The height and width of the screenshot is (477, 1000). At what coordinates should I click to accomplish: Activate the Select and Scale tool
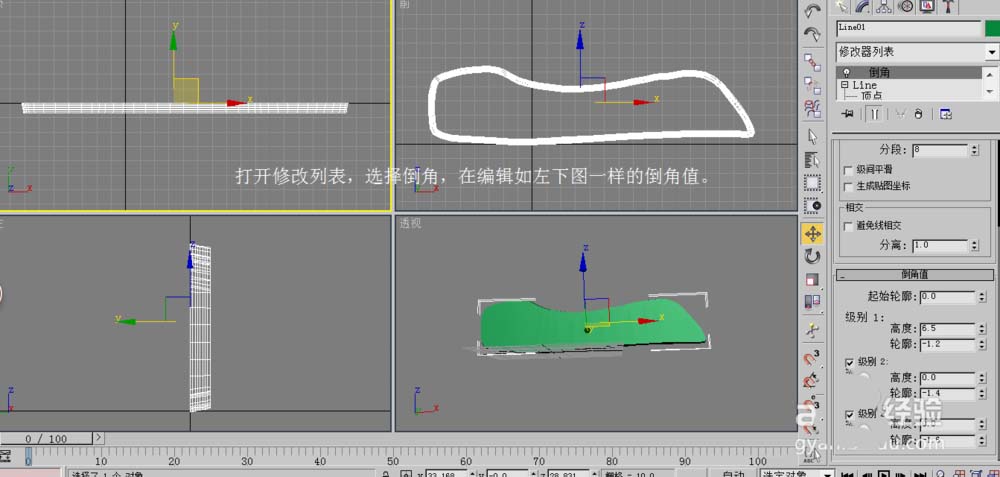tap(812, 280)
